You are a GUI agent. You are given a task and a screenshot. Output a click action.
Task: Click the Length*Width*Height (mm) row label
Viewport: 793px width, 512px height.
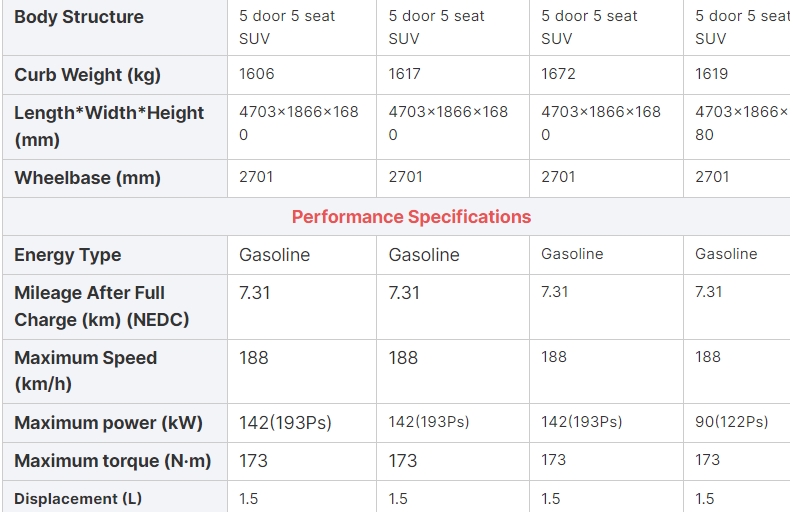109,126
